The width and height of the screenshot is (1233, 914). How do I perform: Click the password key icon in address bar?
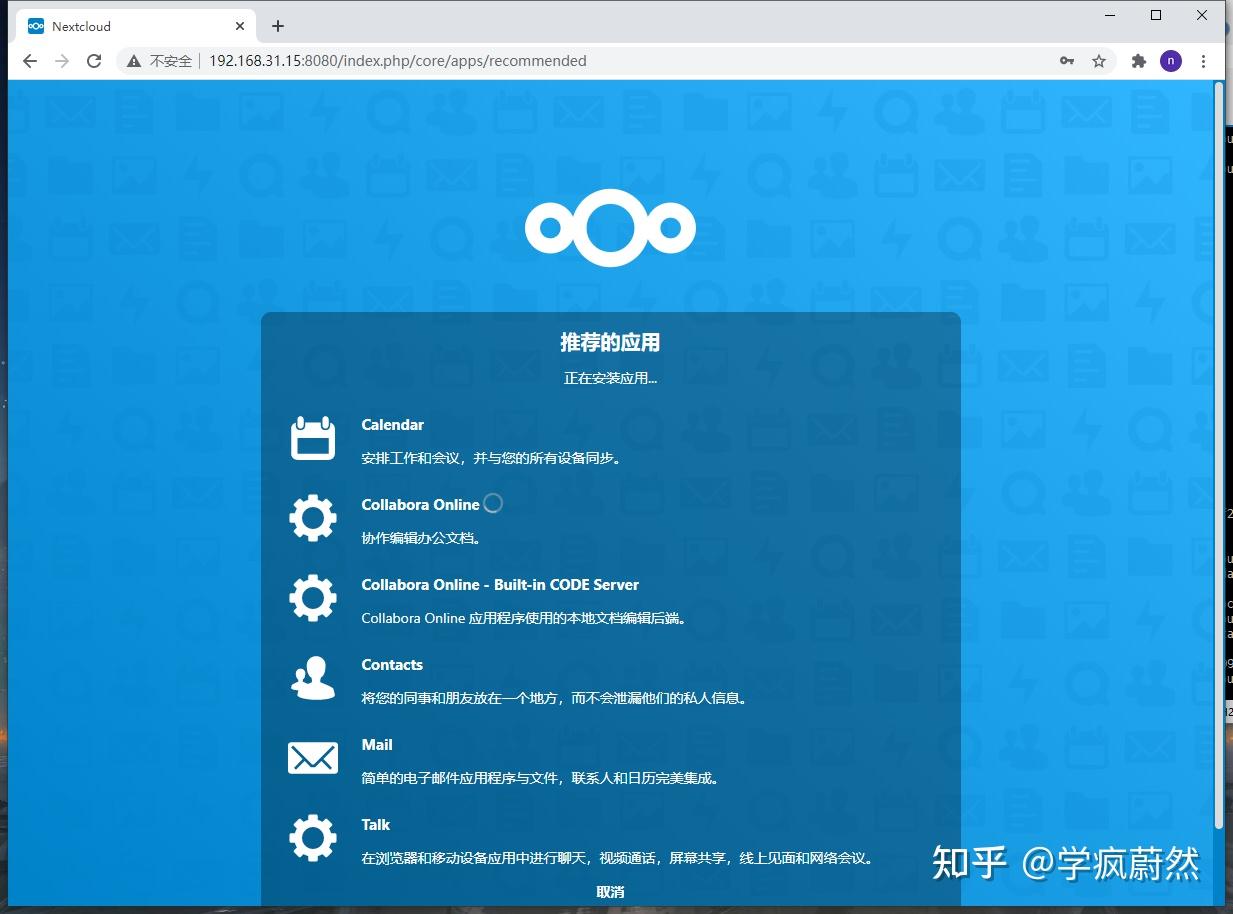pos(1067,61)
